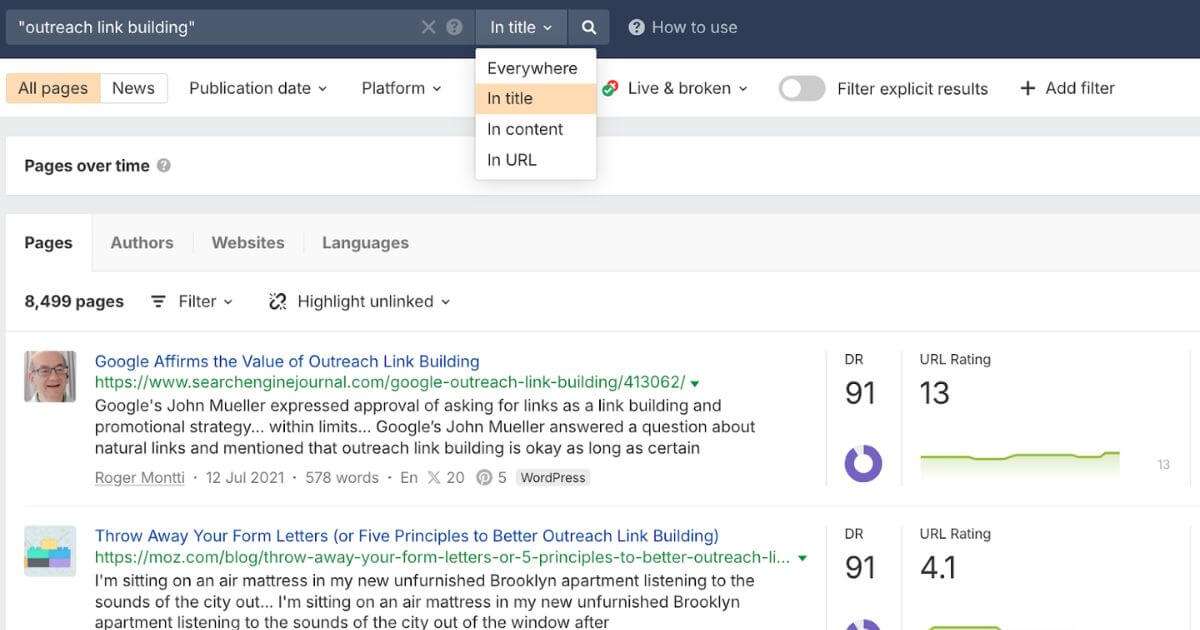
Task: Open the Pages over time info icon
Action: coord(163,166)
